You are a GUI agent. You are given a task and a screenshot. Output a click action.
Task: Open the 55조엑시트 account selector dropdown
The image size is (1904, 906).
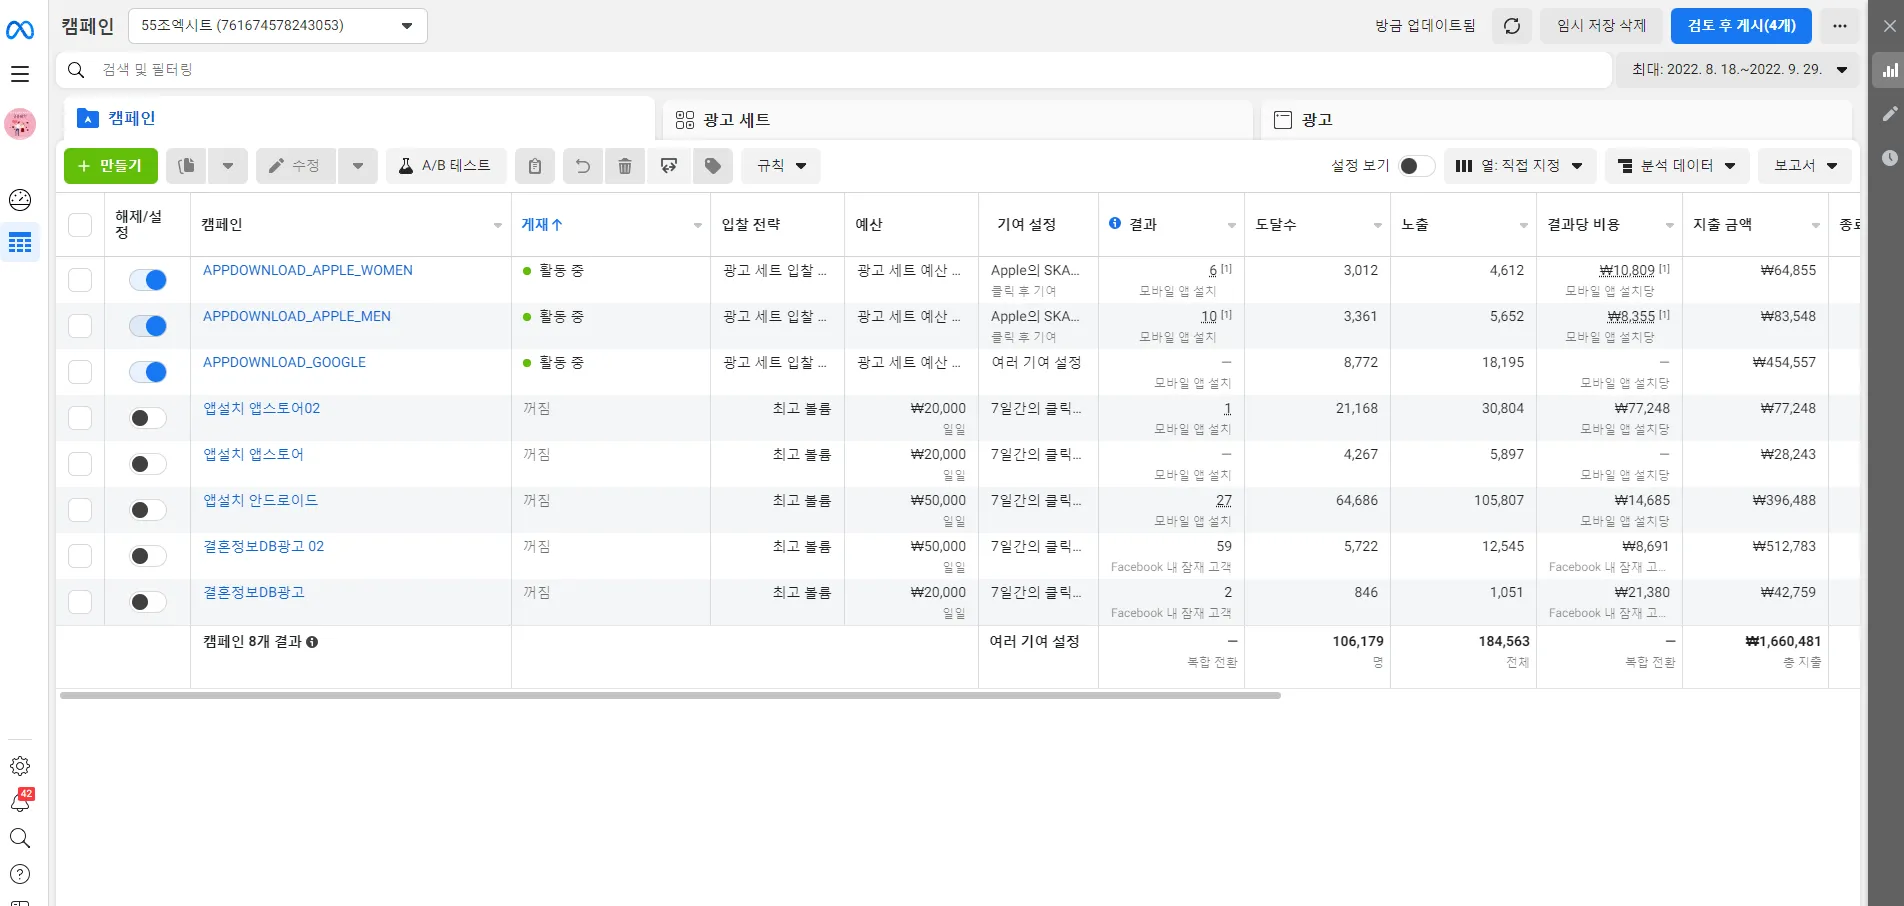(x=277, y=26)
